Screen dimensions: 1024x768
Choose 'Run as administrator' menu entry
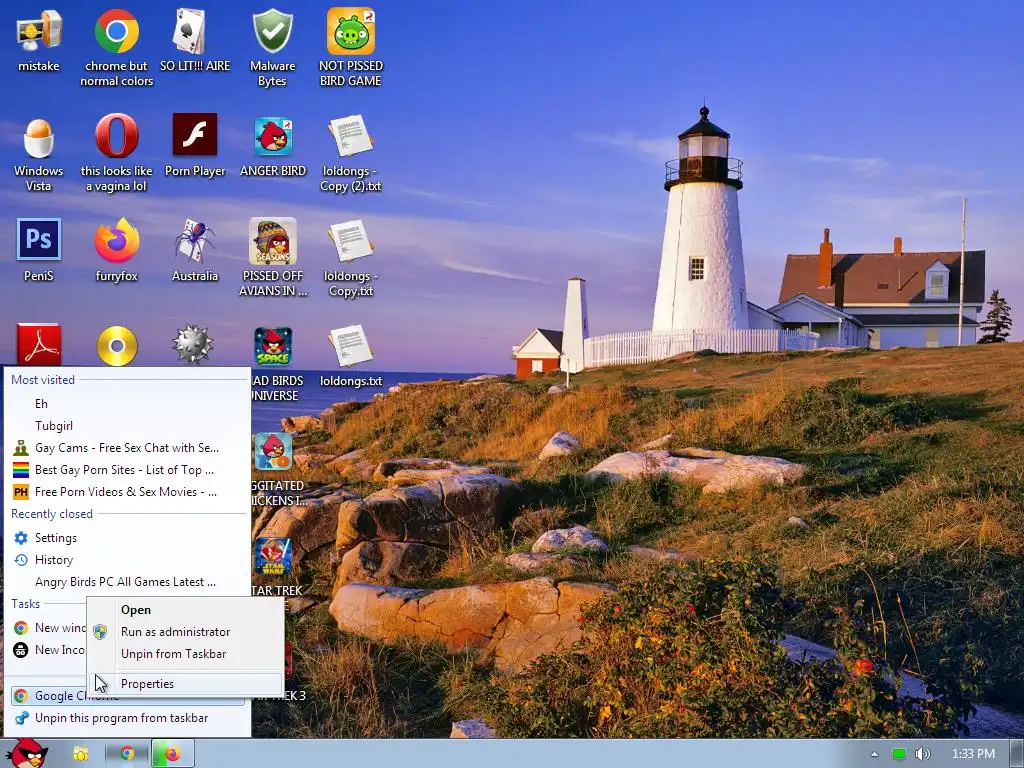click(186, 632)
